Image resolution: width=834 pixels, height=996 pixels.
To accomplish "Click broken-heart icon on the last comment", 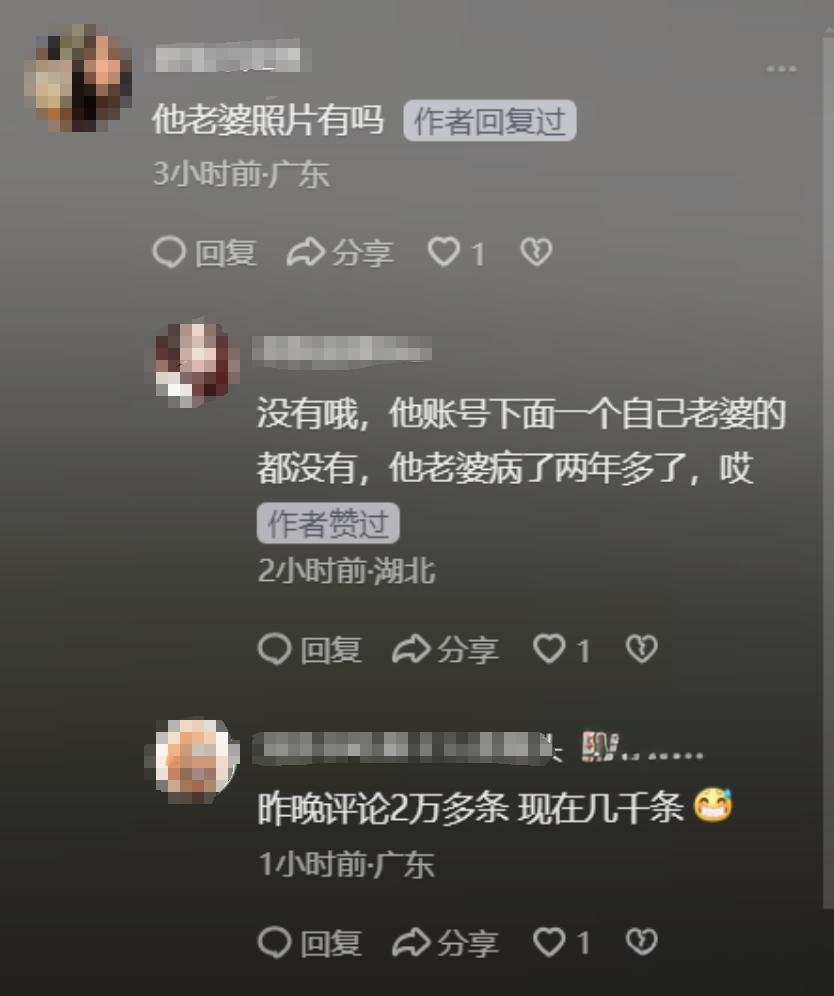I will [x=642, y=942].
